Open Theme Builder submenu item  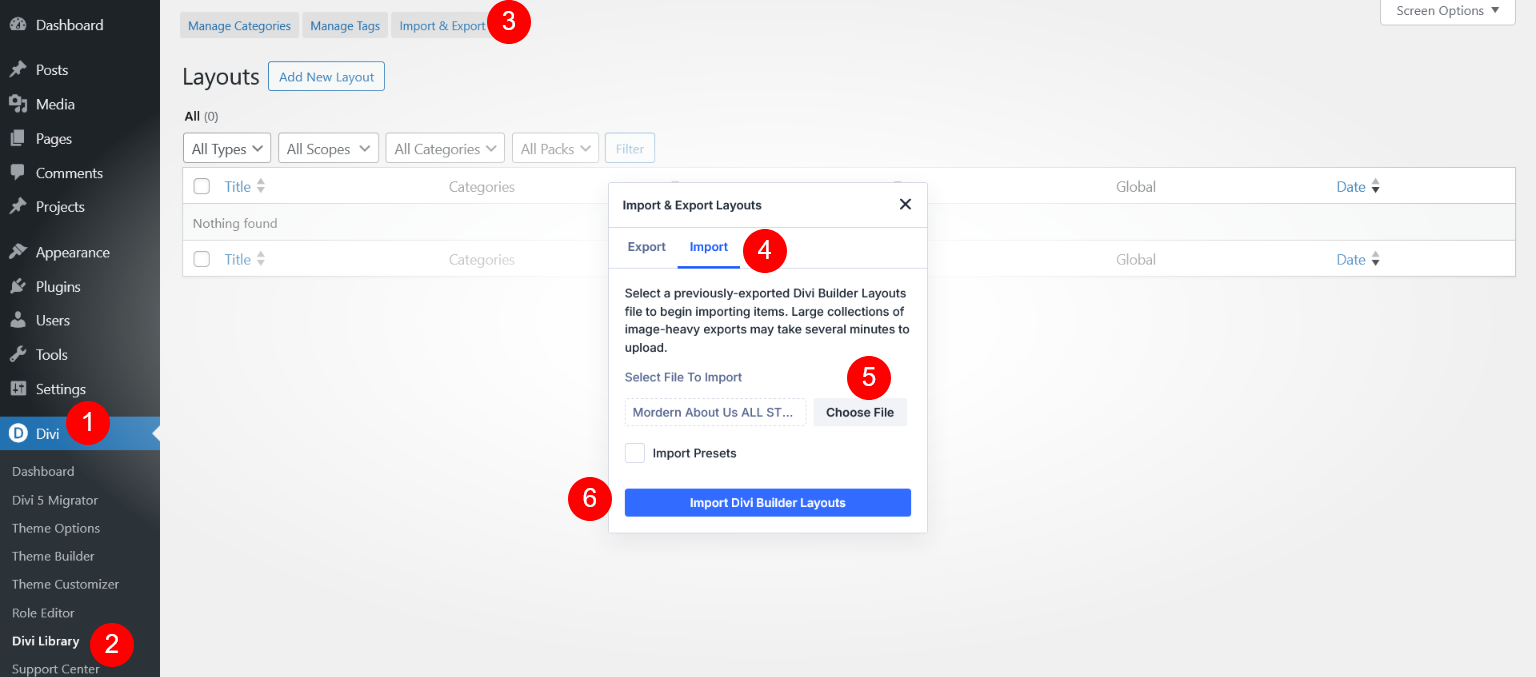tap(53, 556)
